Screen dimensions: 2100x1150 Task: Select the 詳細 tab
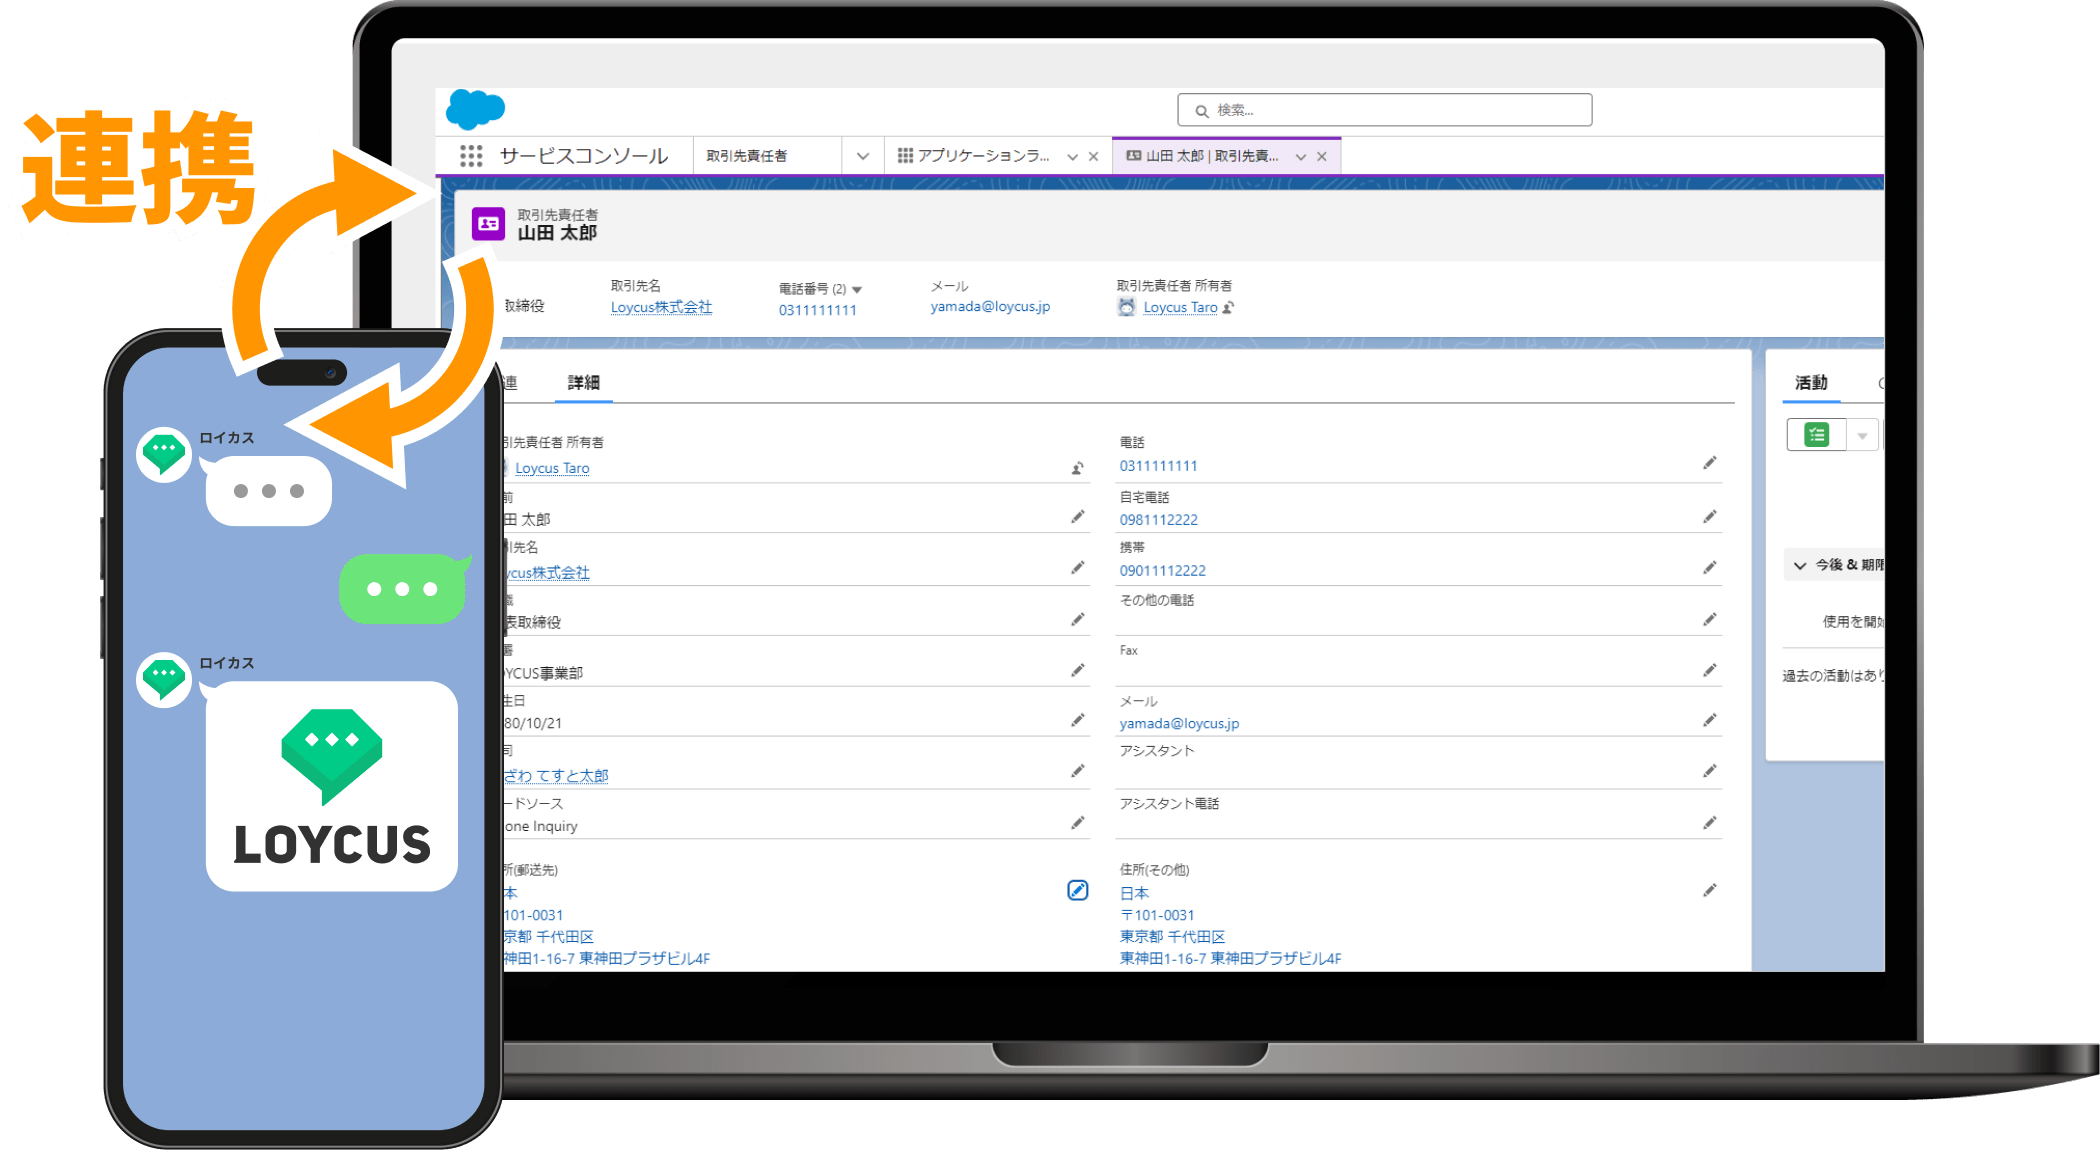(x=584, y=382)
